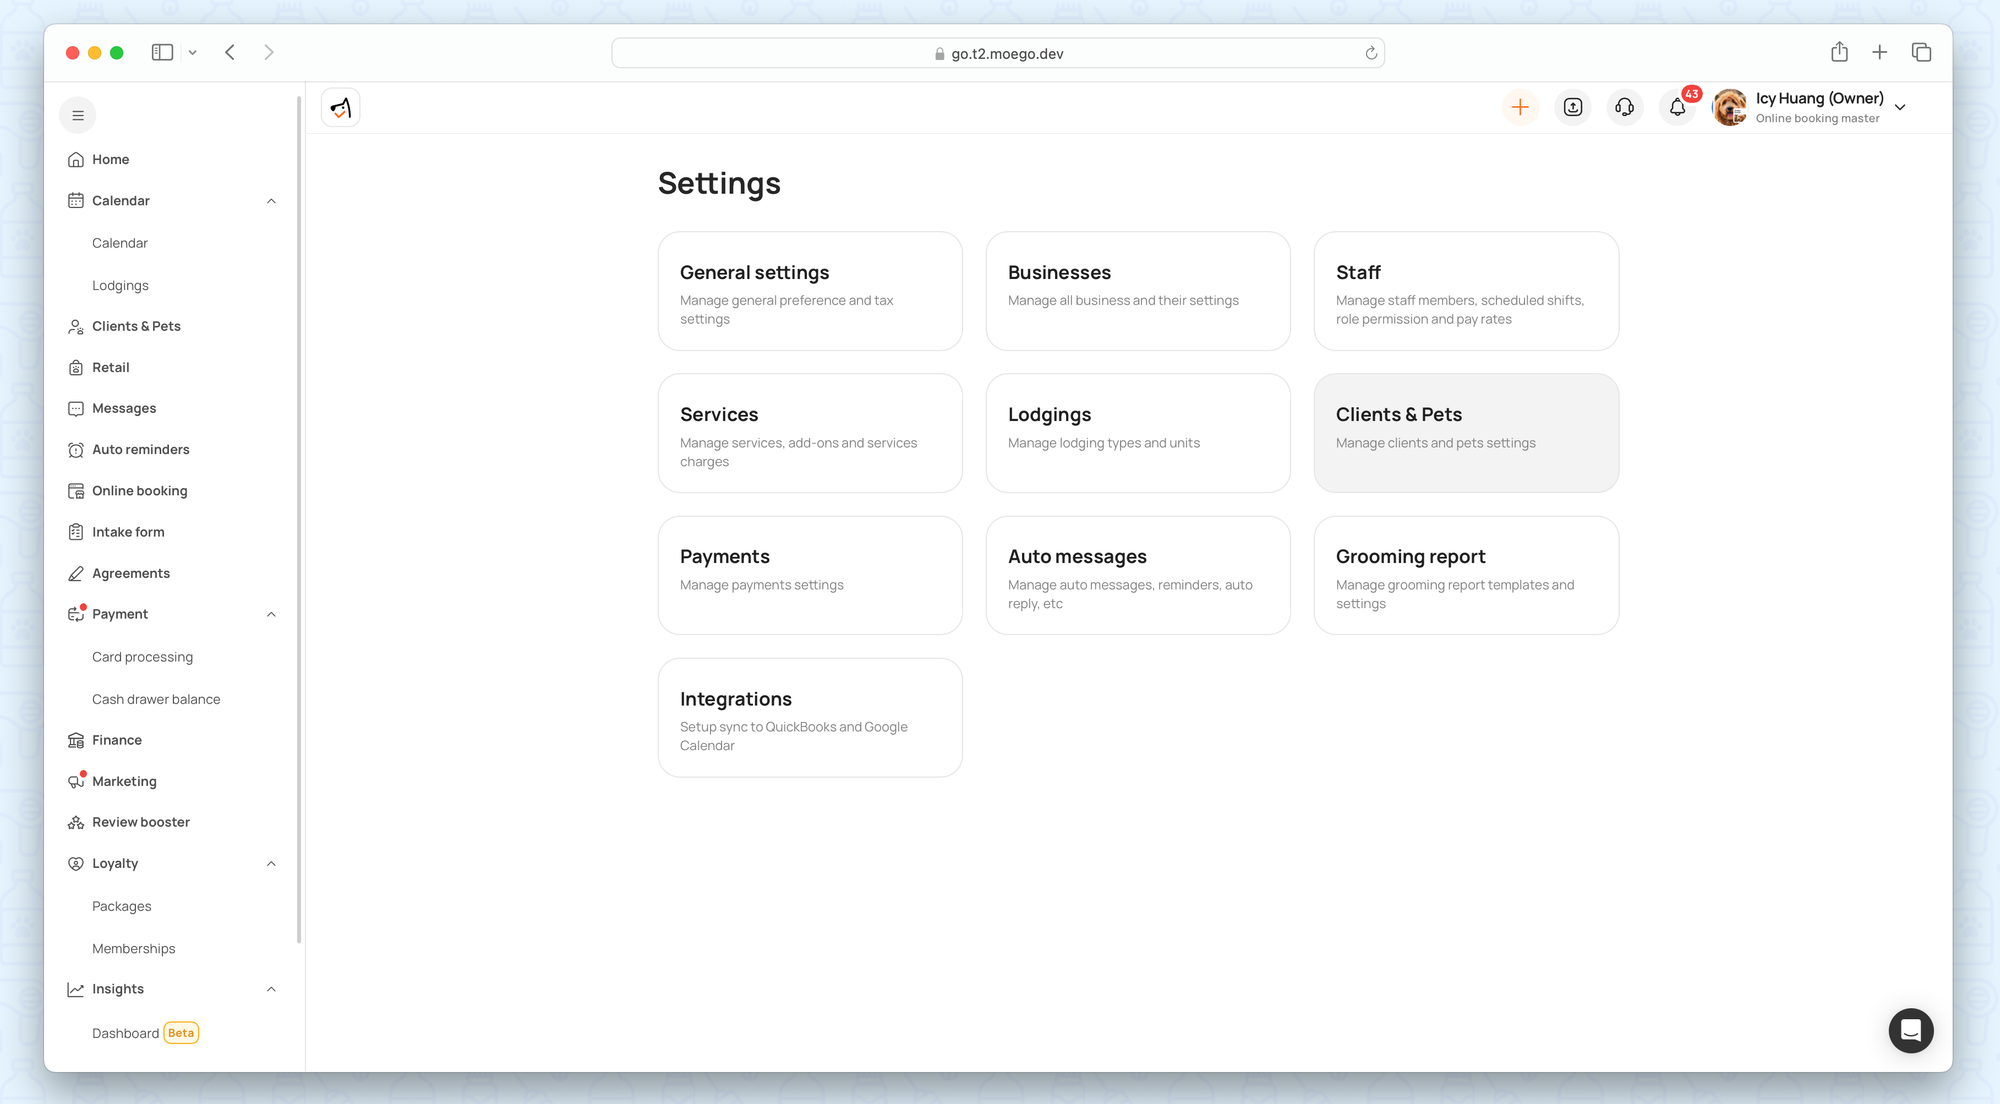Click the upload icon in header
2000x1104 pixels.
click(1572, 107)
